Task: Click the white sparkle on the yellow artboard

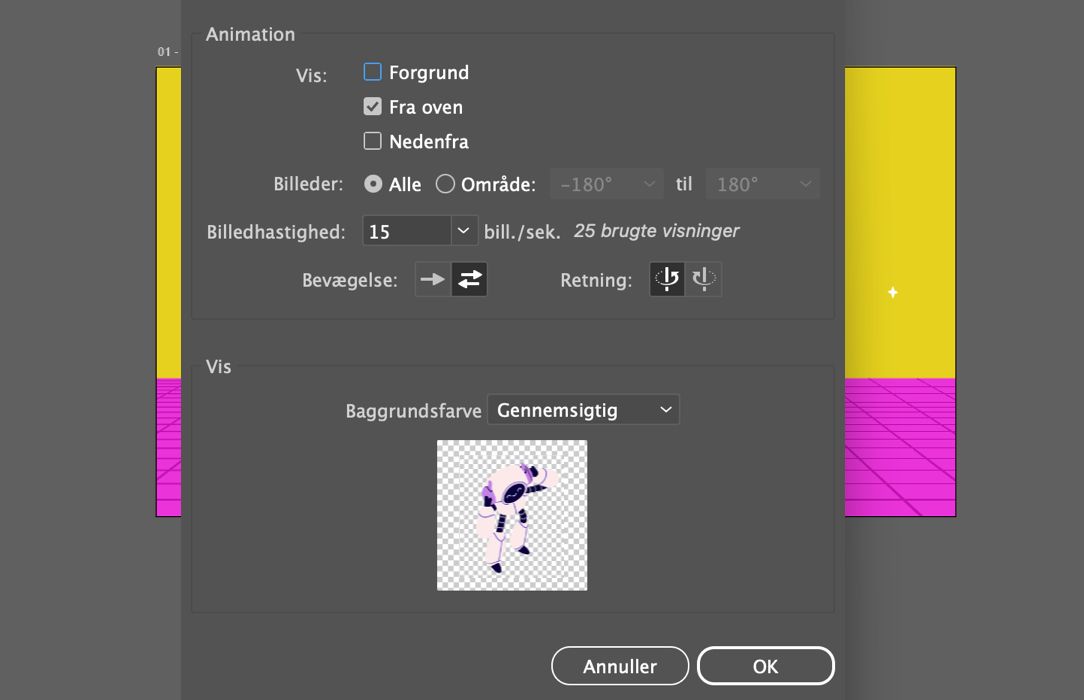Action: pyautogui.click(x=893, y=292)
